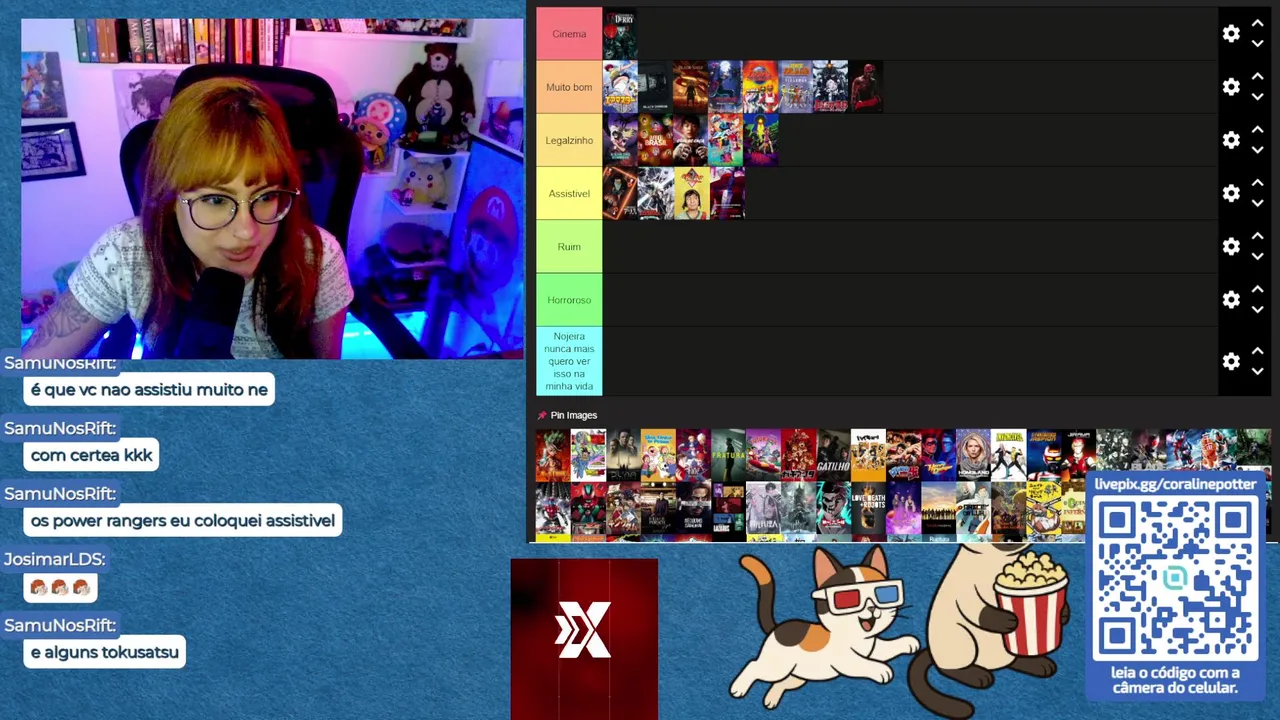This screenshot has height=720, width=1280.
Task: Select the red Cinema tier label
Action: click(x=569, y=34)
